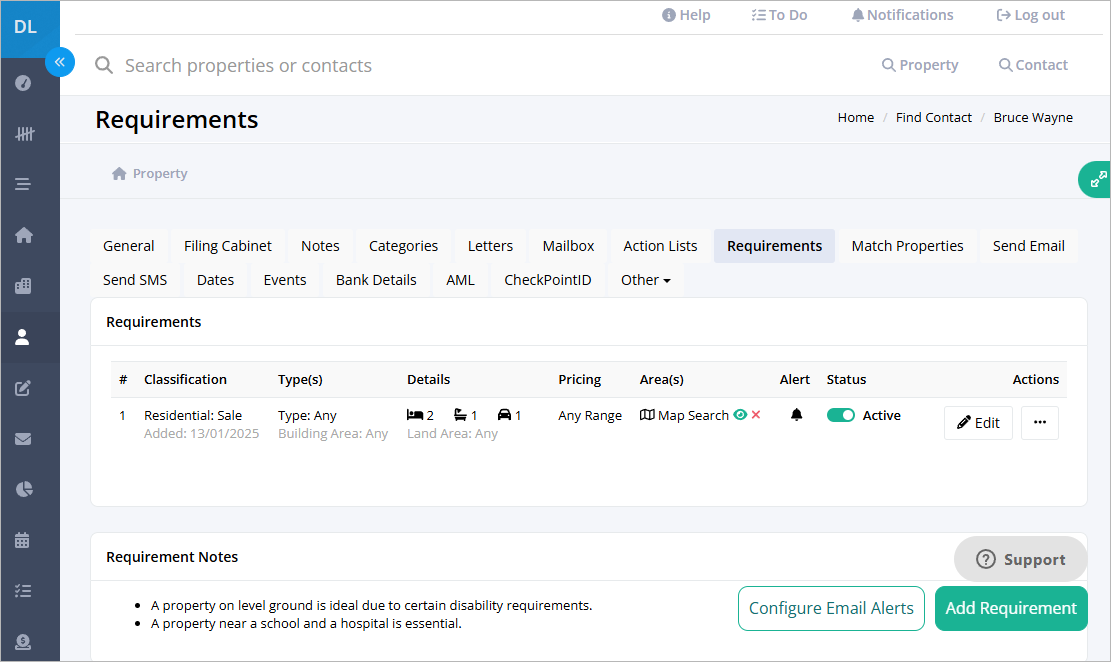This screenshot has width=1111, height=662.
Task: Open the checklist tasks sidebar icon
Action: click(x=23, y=590)
